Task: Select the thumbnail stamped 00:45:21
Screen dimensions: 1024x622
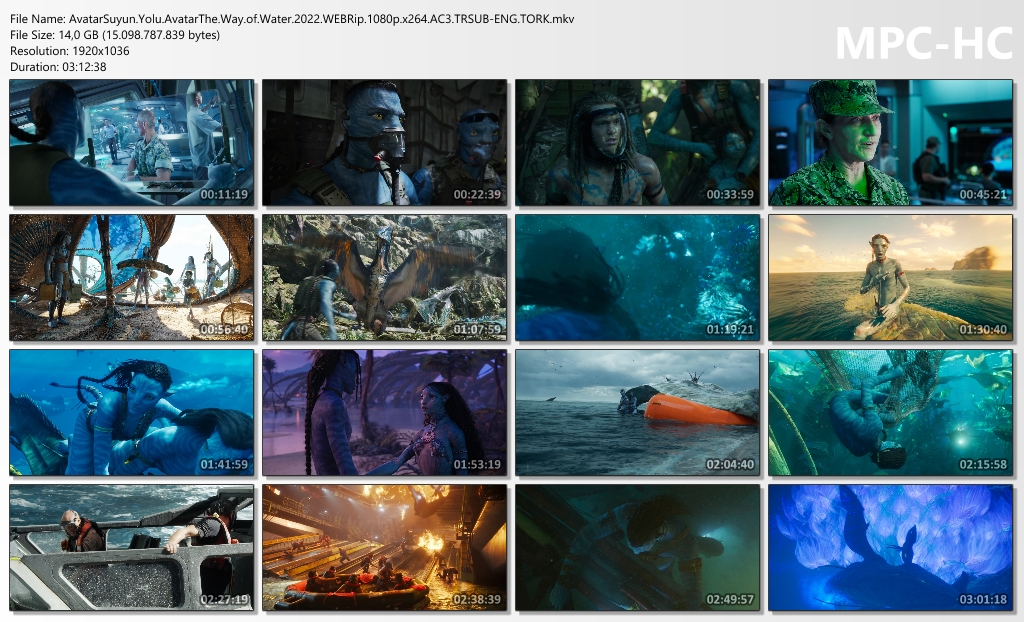Action: click(x=890, y=142)
